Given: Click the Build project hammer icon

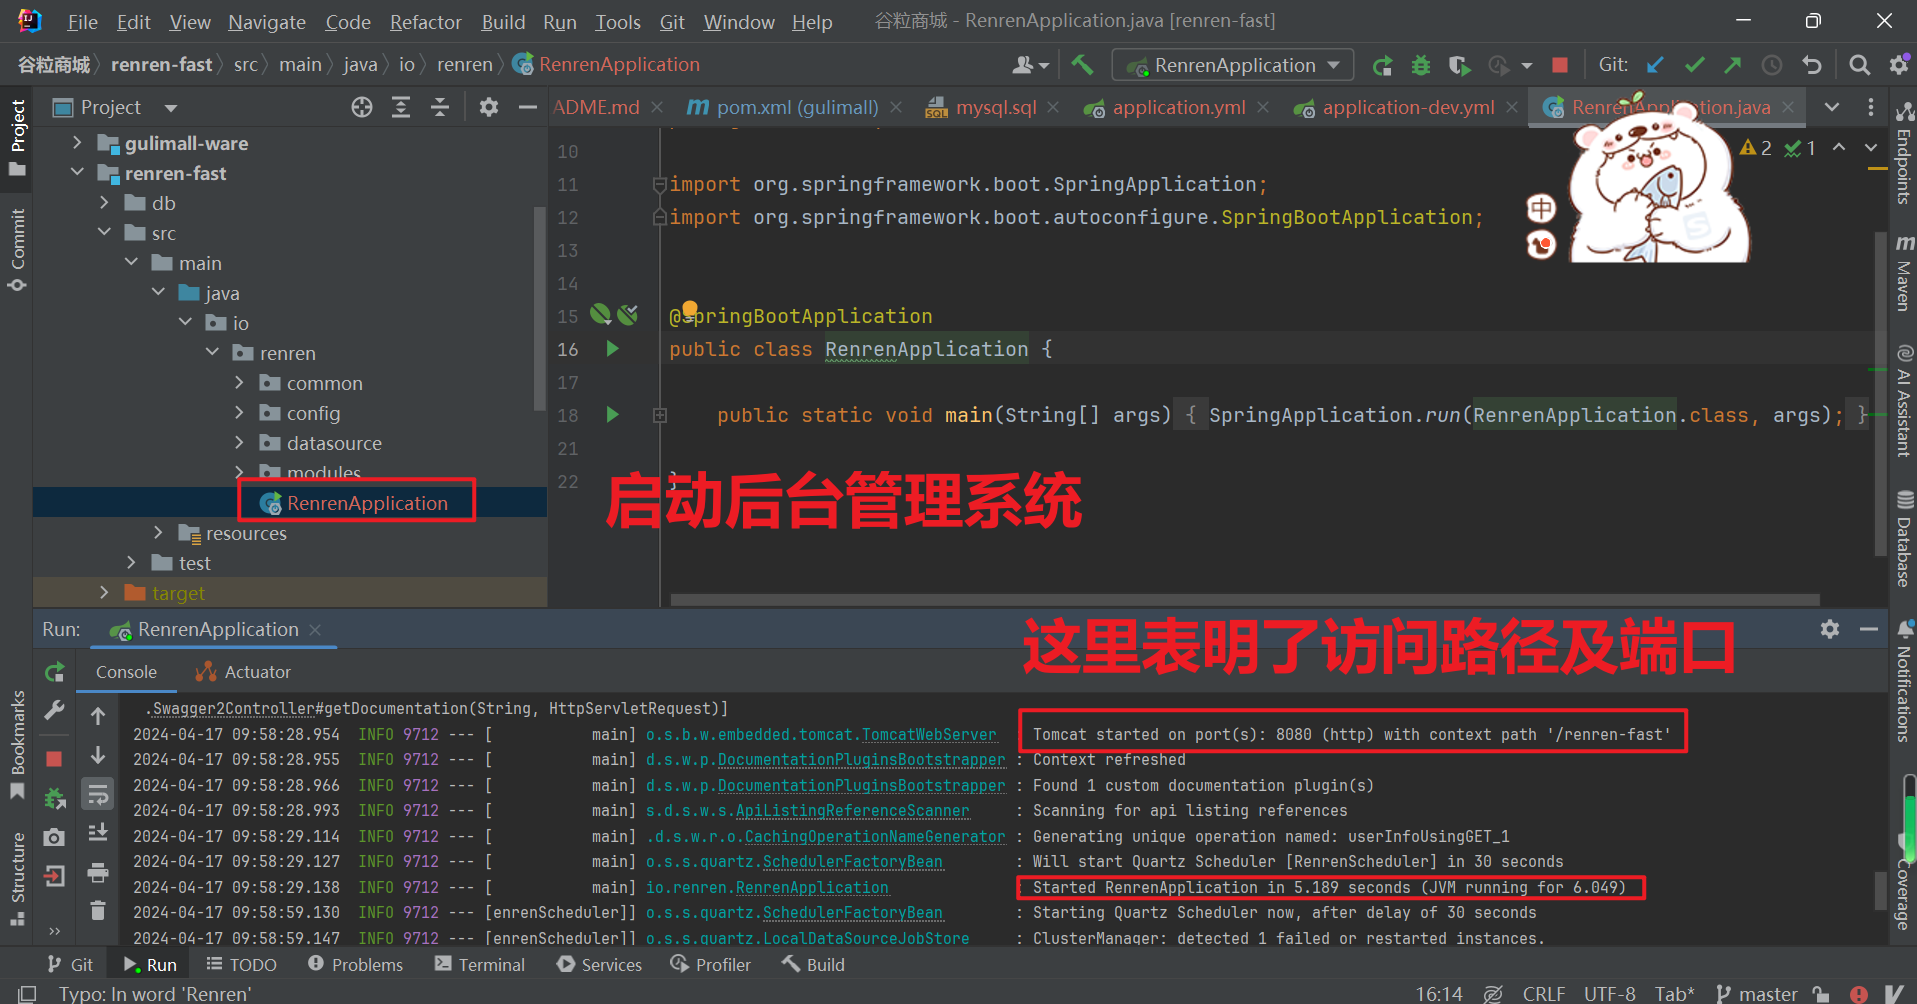Looking at the screenshot, I should [x=1082, y=65].
